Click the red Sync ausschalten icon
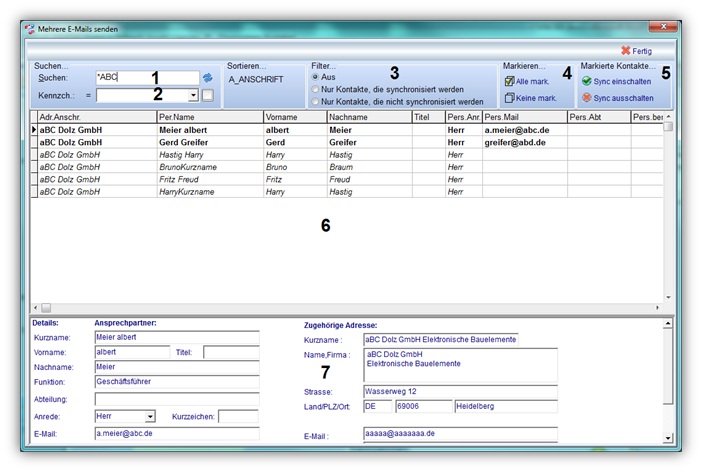The height and width of the screenshot is (472, 702). point(586,98)
